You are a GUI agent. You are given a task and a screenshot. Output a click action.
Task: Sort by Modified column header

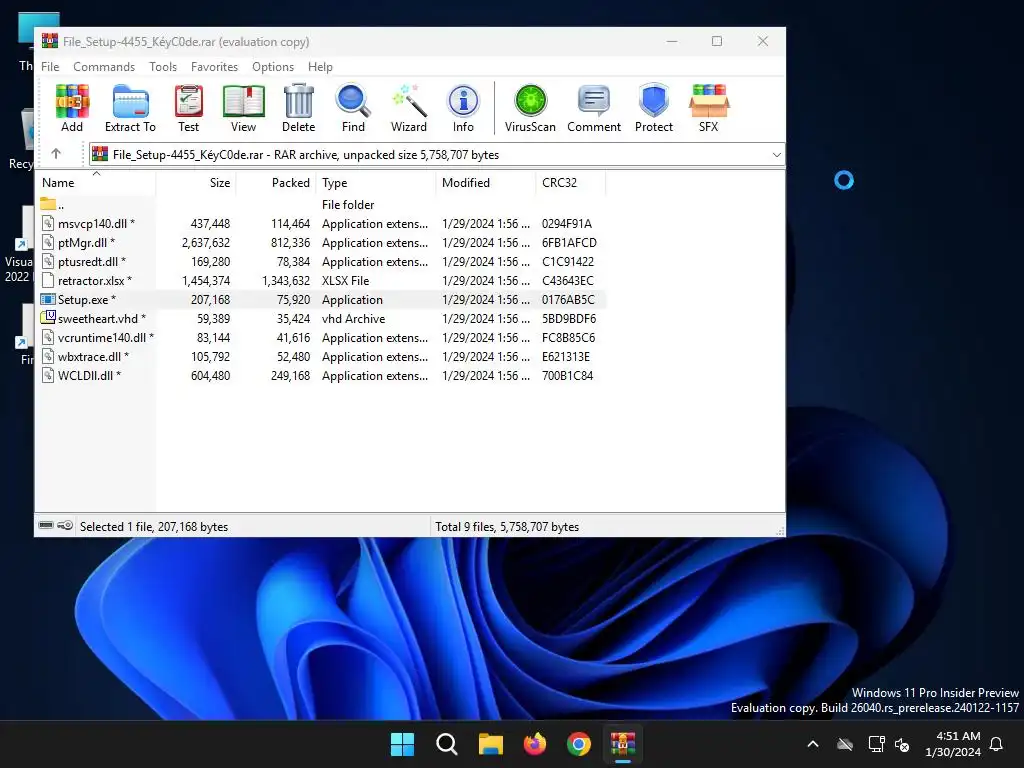(x=485, y=183)
